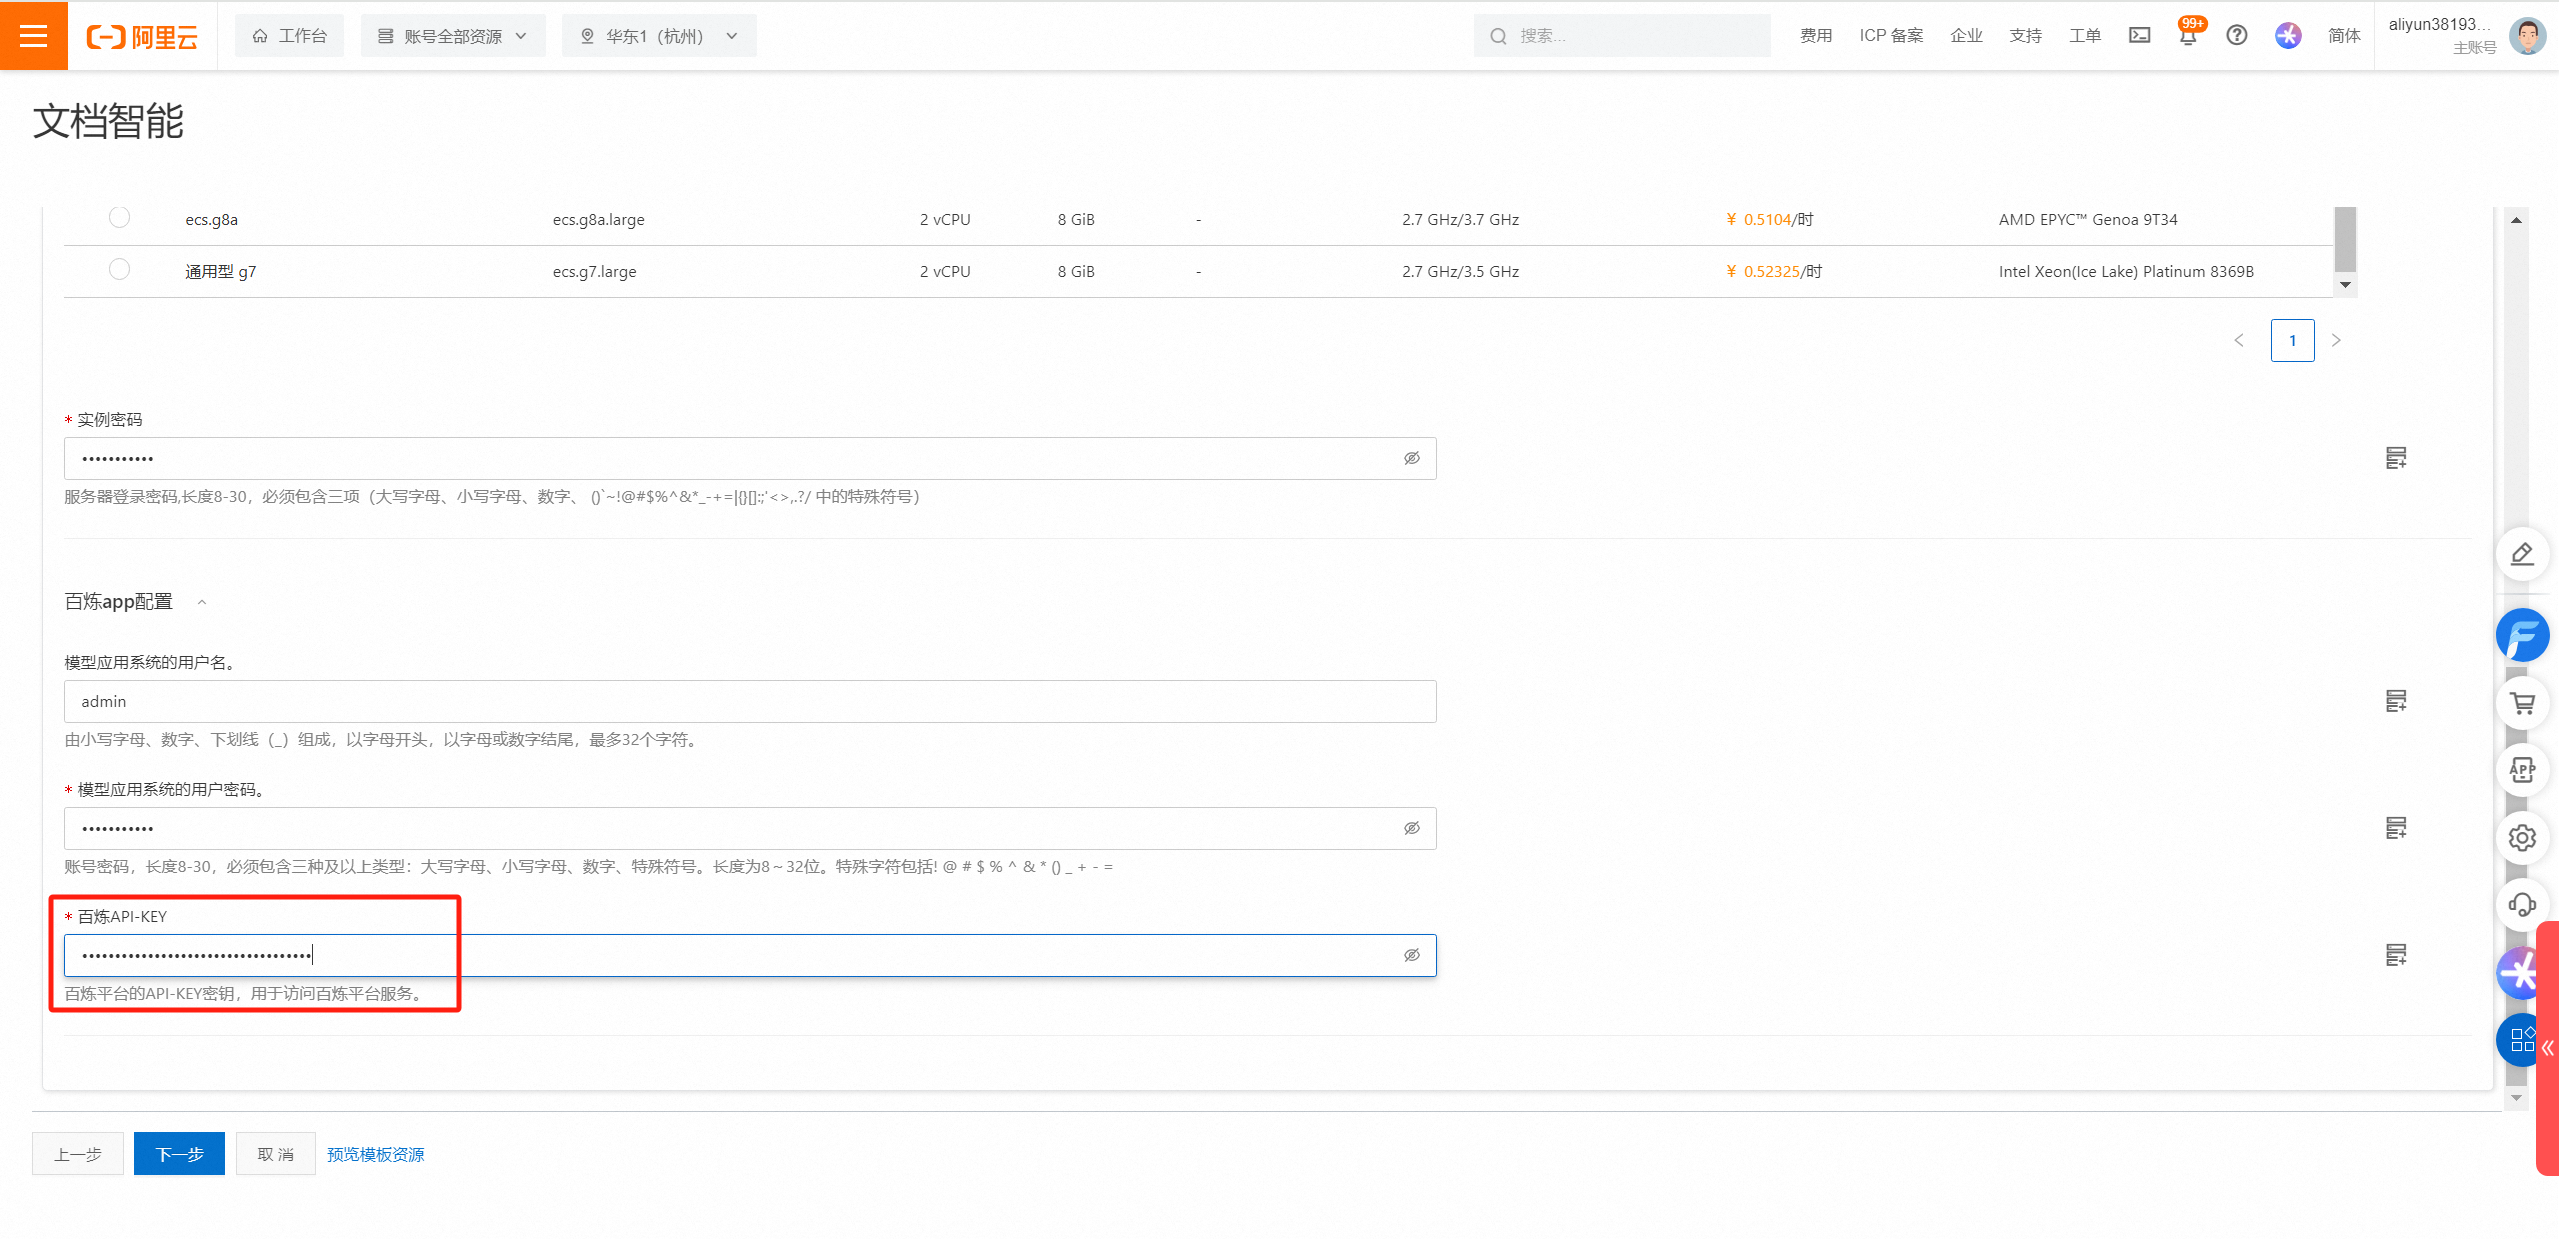
Task: Click the ecs.g8a.large cell
Action: click(x=598, y=220)
